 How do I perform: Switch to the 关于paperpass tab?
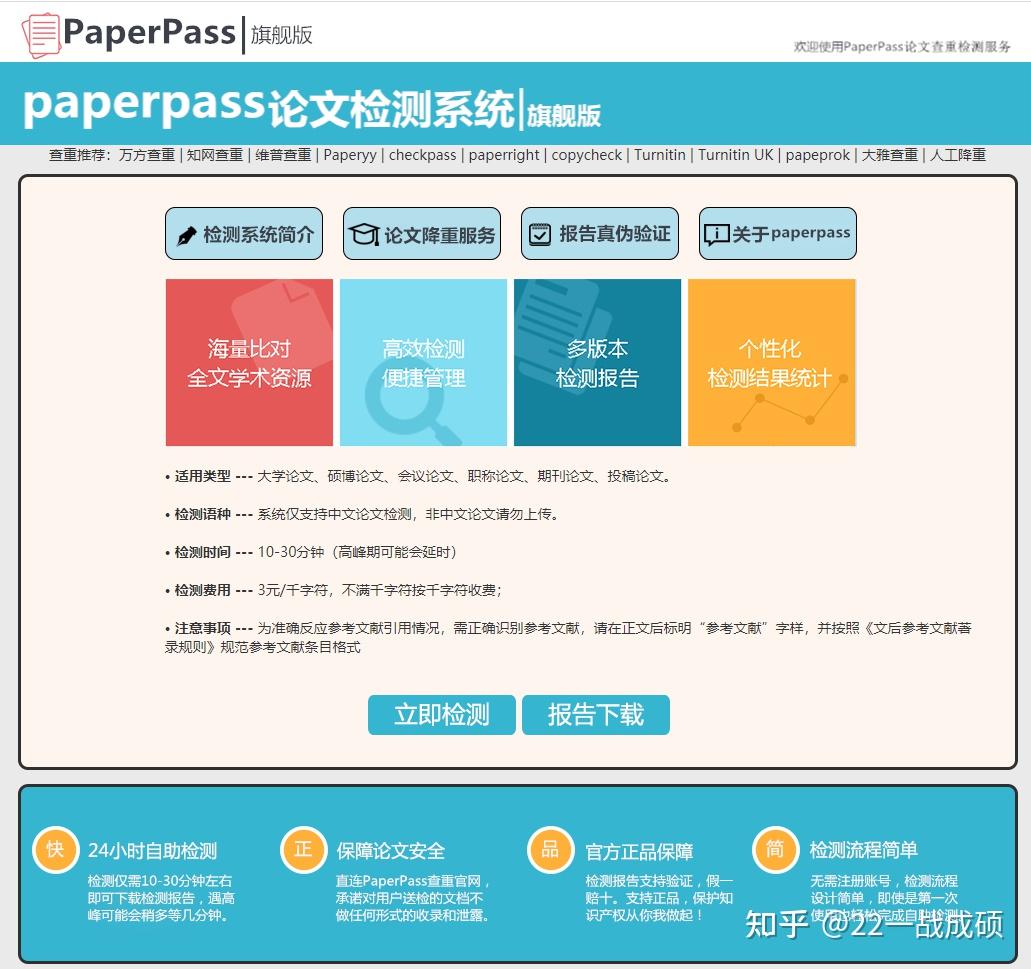[x=778, y=232]
